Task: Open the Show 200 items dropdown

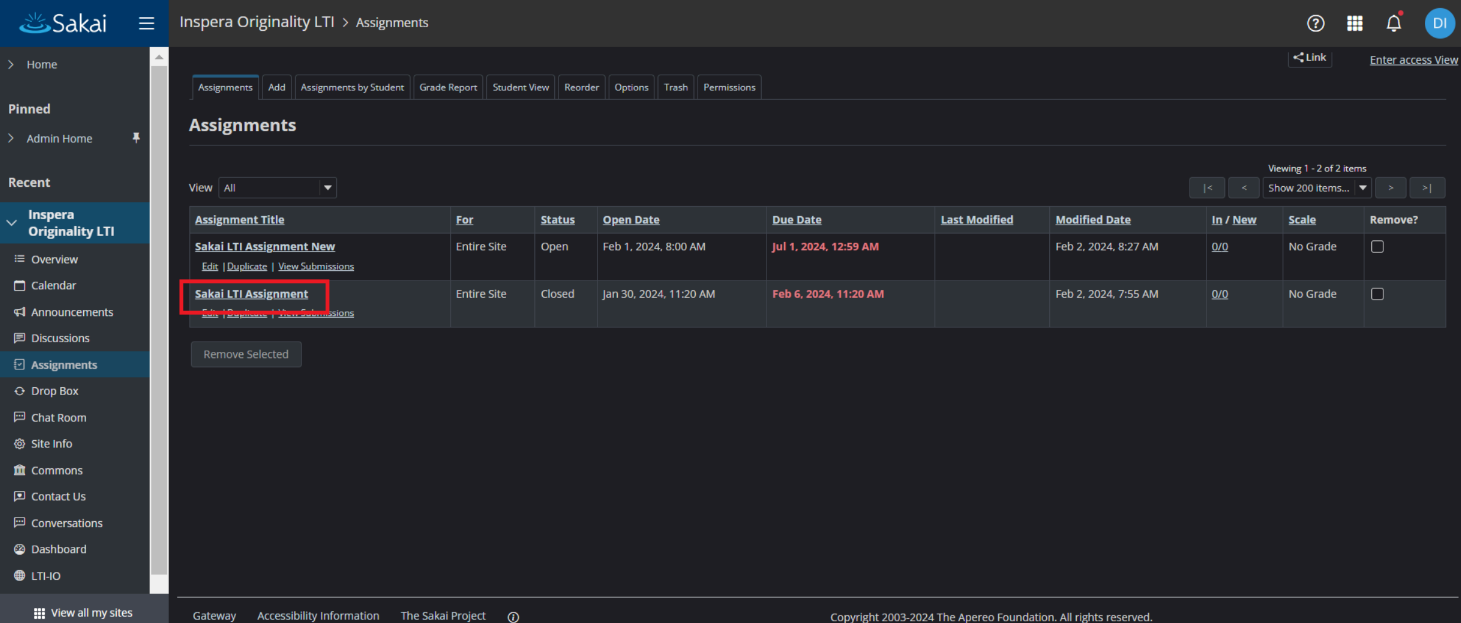Action: tap(1317, 188)
